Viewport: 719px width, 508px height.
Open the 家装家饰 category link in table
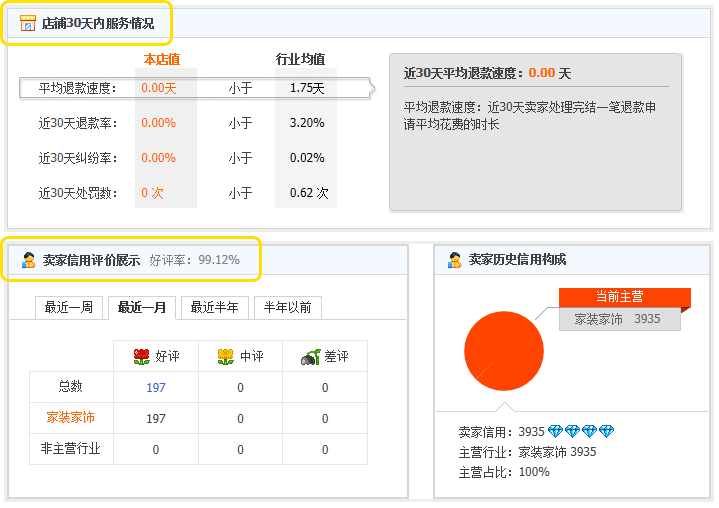coord(70,418)
